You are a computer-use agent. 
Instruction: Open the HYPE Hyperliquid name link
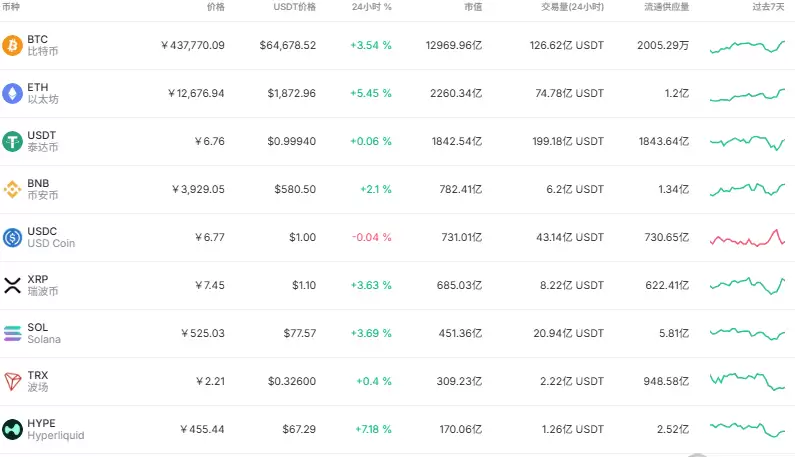(56, 429)
